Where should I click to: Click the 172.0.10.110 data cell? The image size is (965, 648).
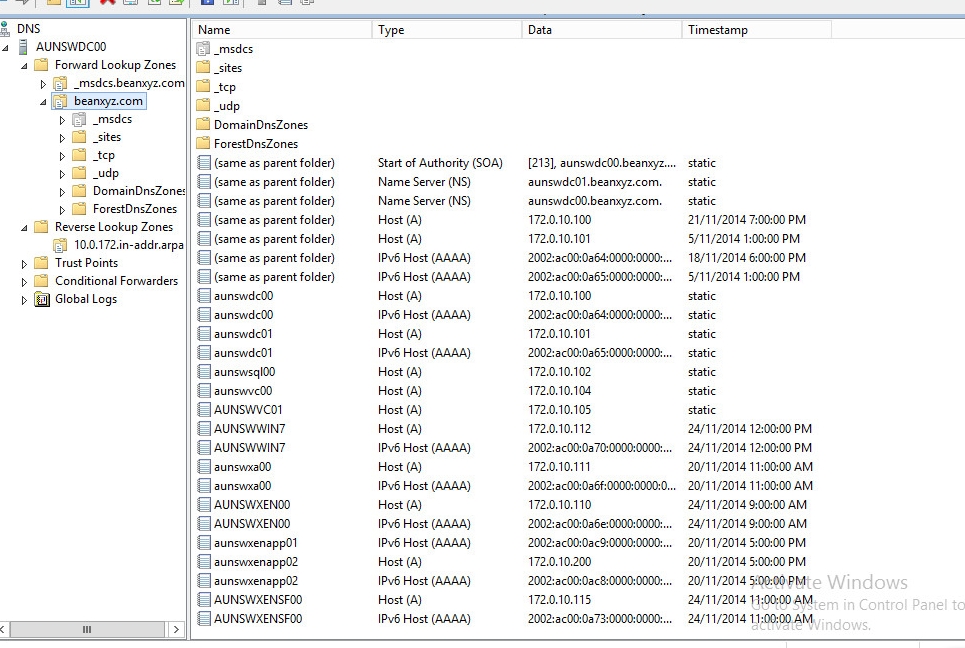[x=559, y=505]
